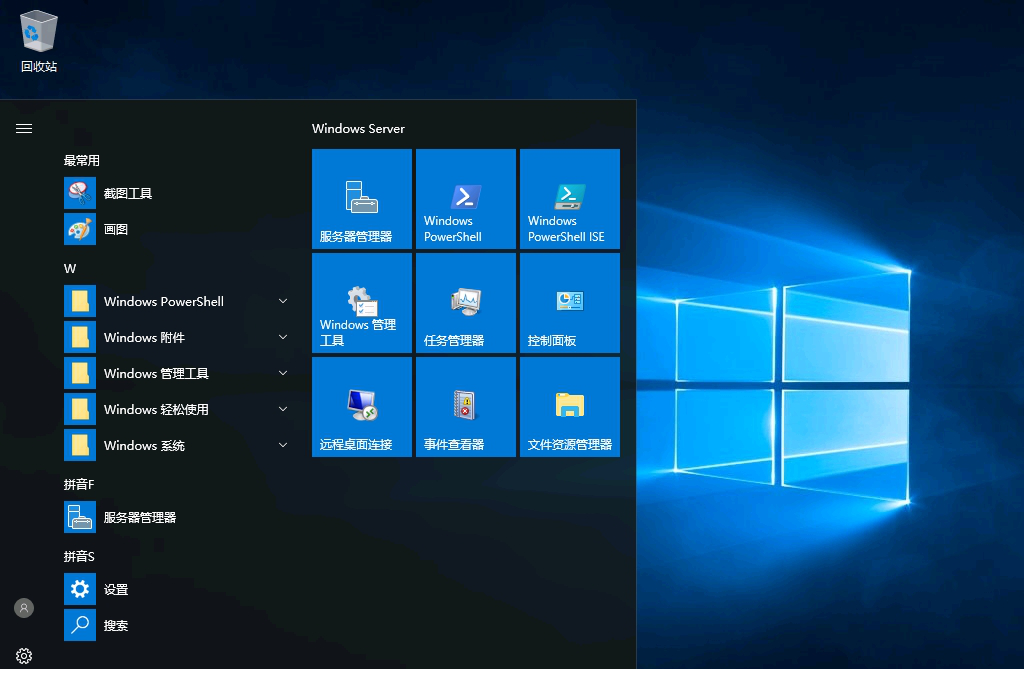Open 搜索 in the app list

[x=176, y=625]
